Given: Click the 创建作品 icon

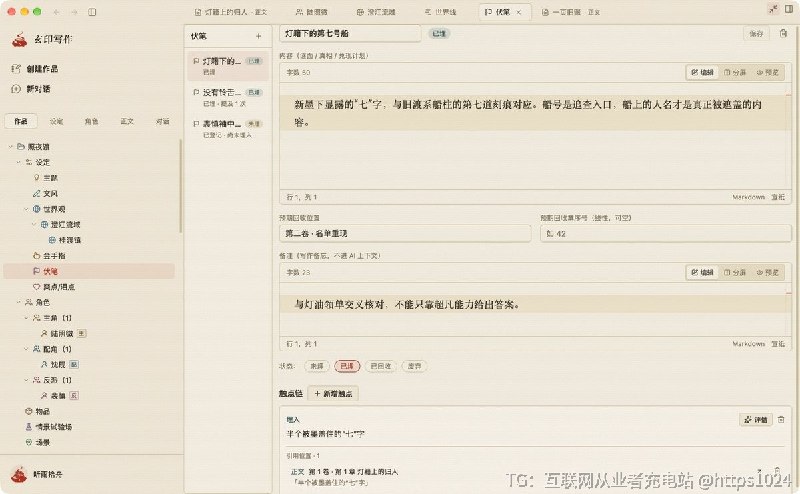Looking at the screenshot, I should click(x=16, y=68).
